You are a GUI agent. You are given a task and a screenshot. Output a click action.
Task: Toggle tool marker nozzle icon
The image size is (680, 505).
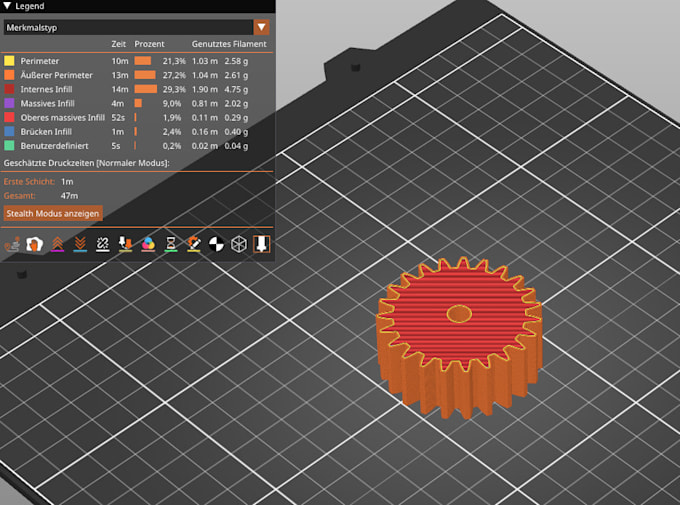[261, 244]
